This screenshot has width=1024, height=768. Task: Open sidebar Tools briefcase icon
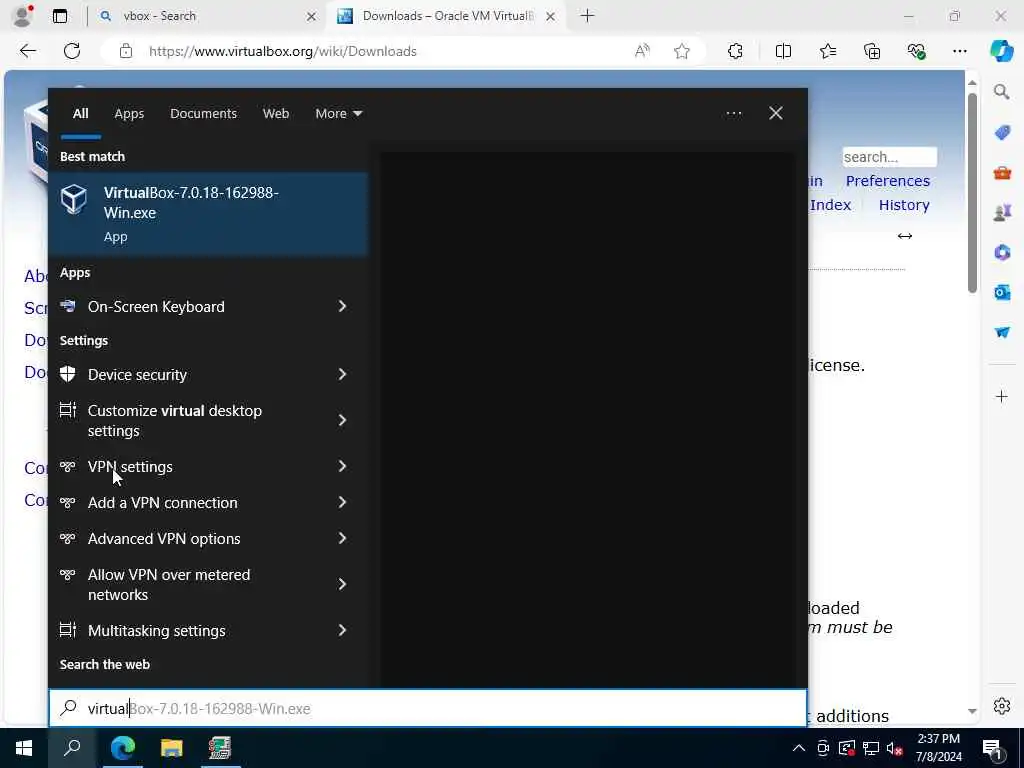(x=1002, y=172)
